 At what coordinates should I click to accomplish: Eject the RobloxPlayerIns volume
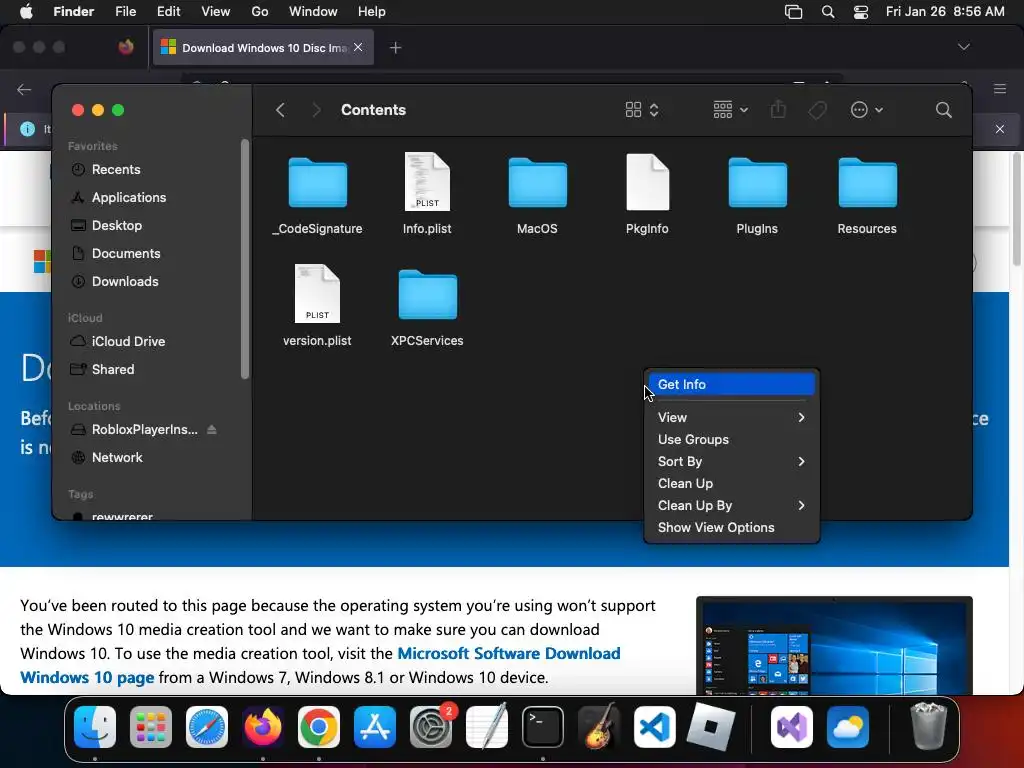click(212, 429)
